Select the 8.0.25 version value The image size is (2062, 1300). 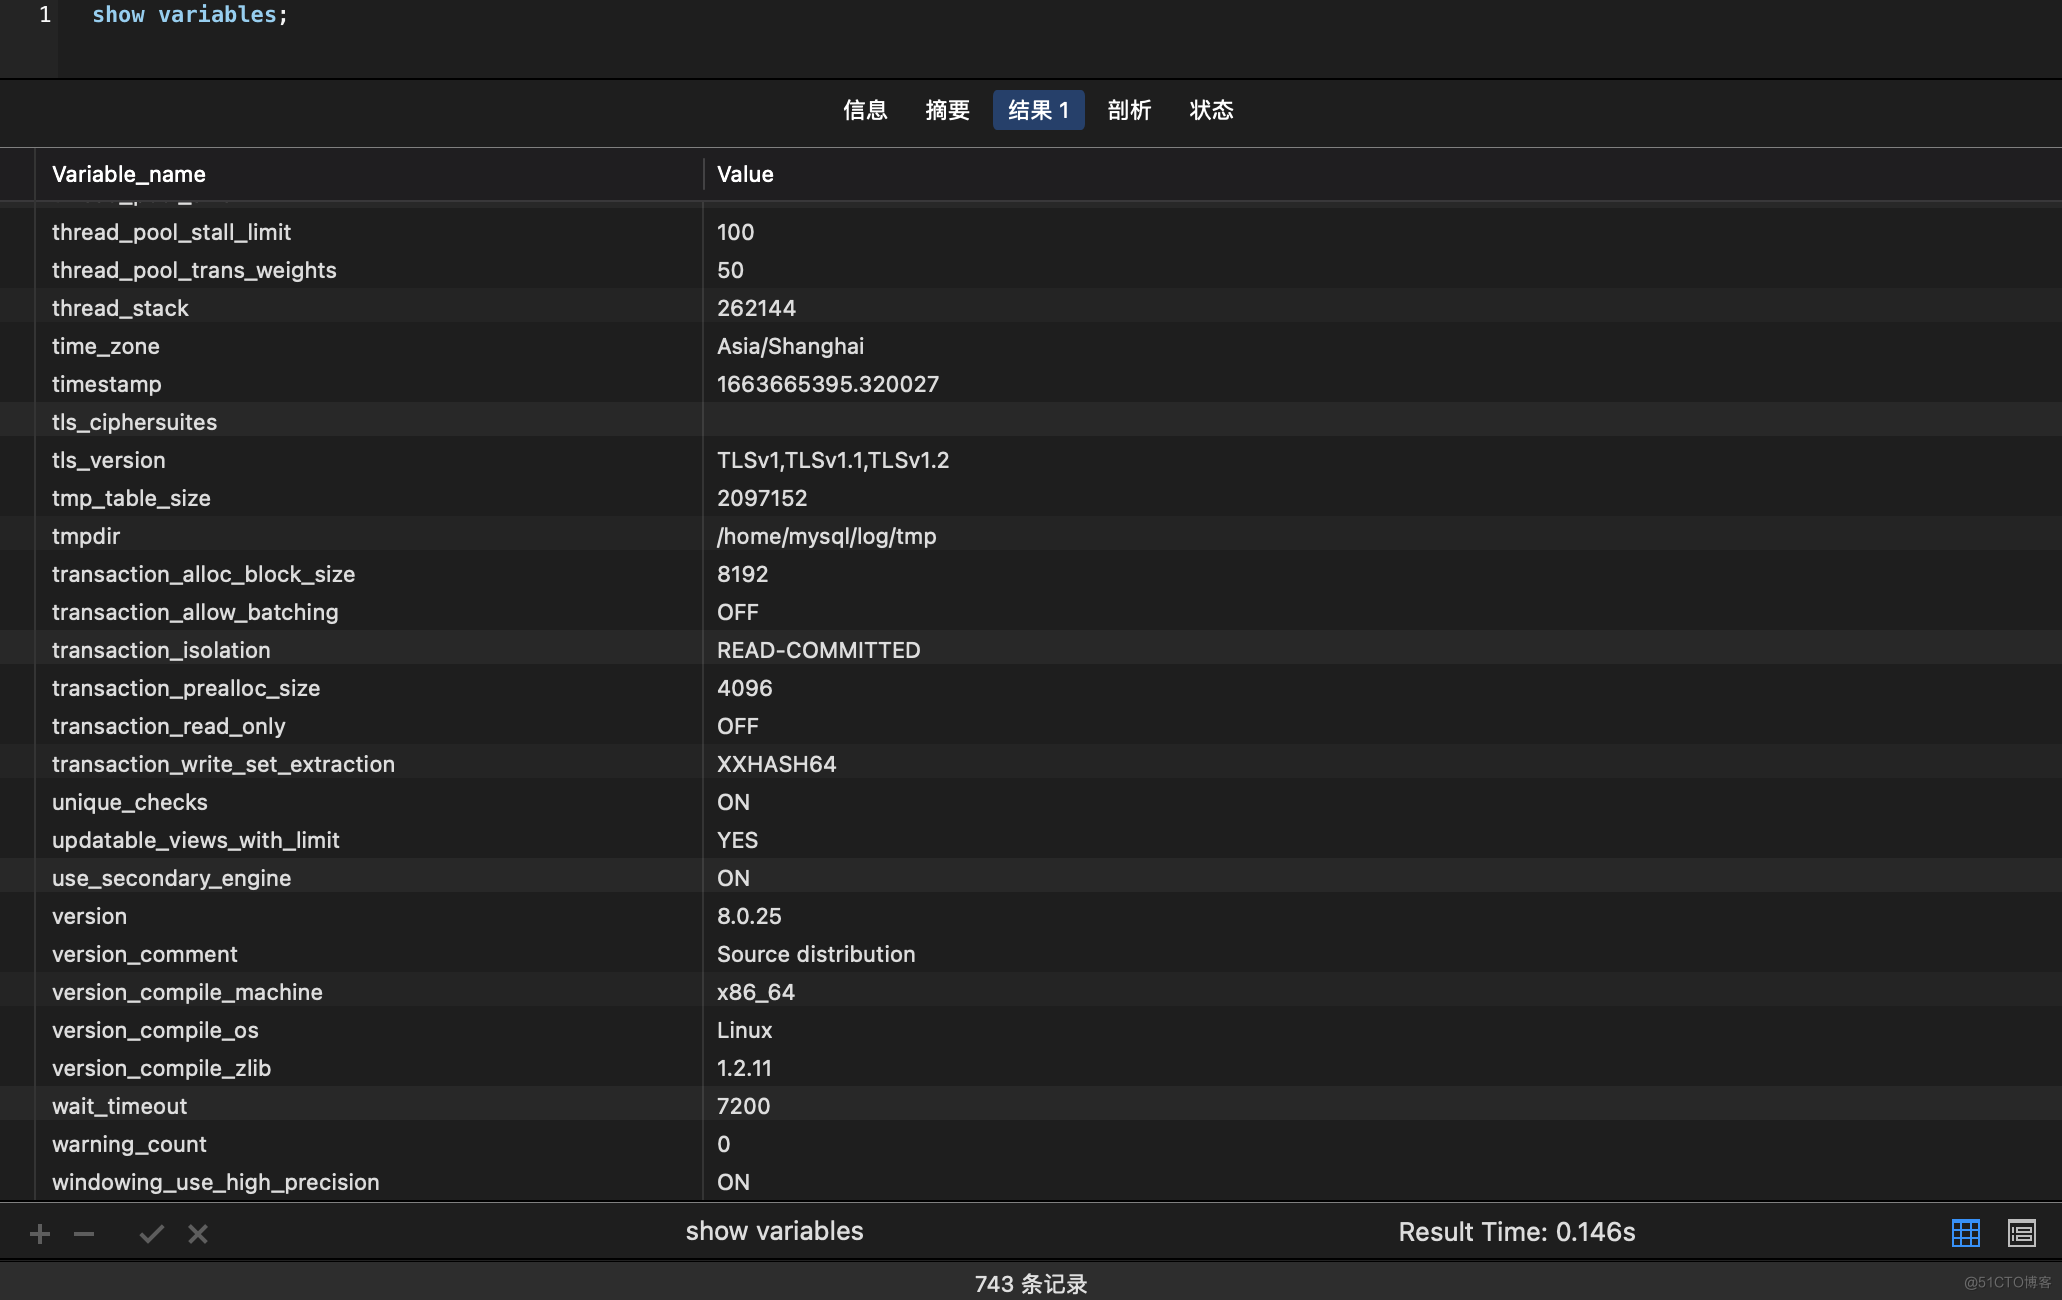pos(749,916)
